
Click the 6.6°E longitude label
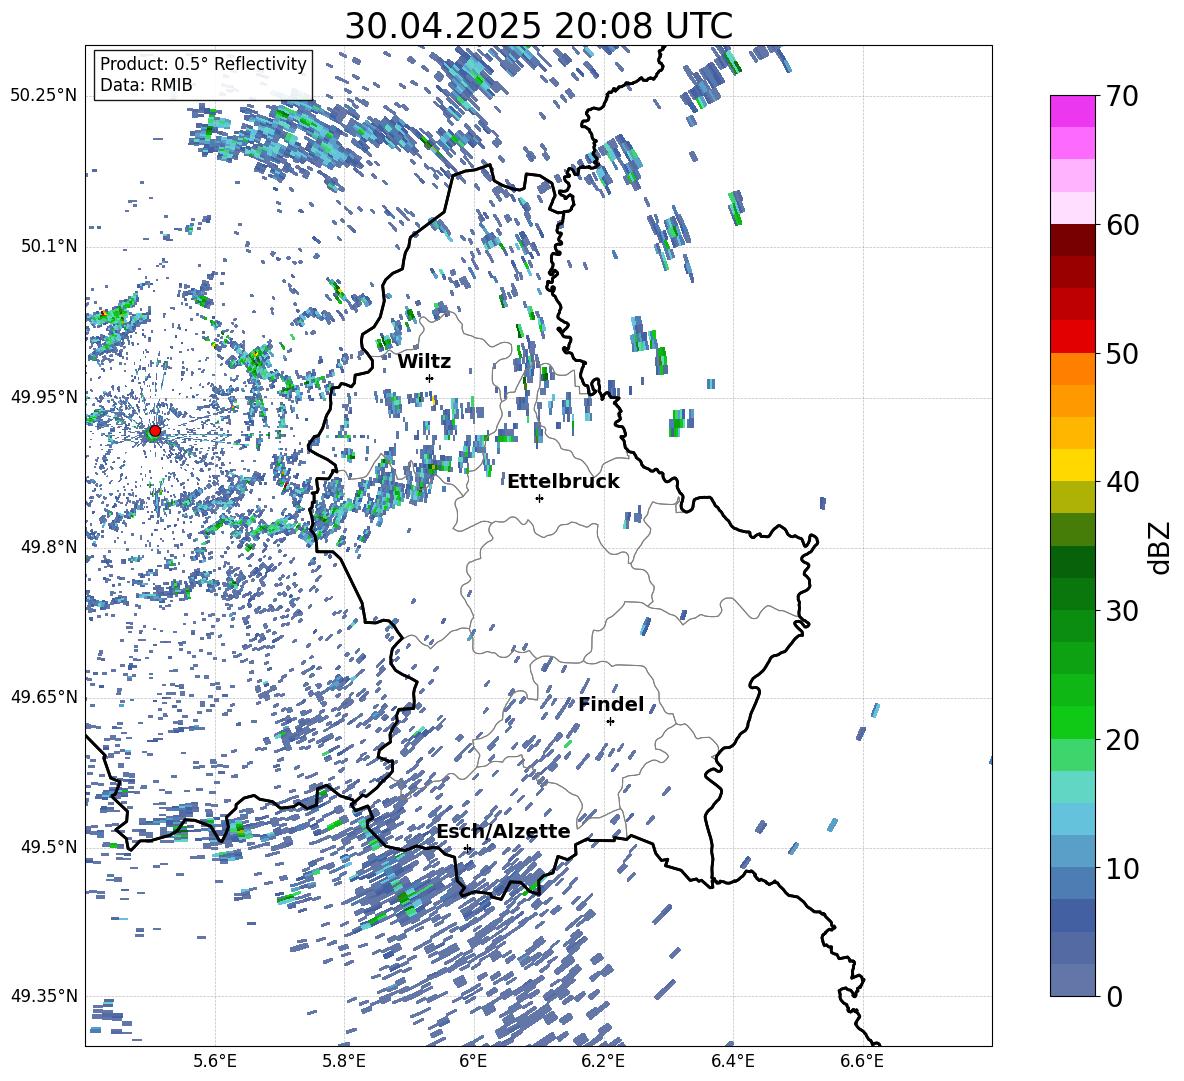(x=862, y=1061)
